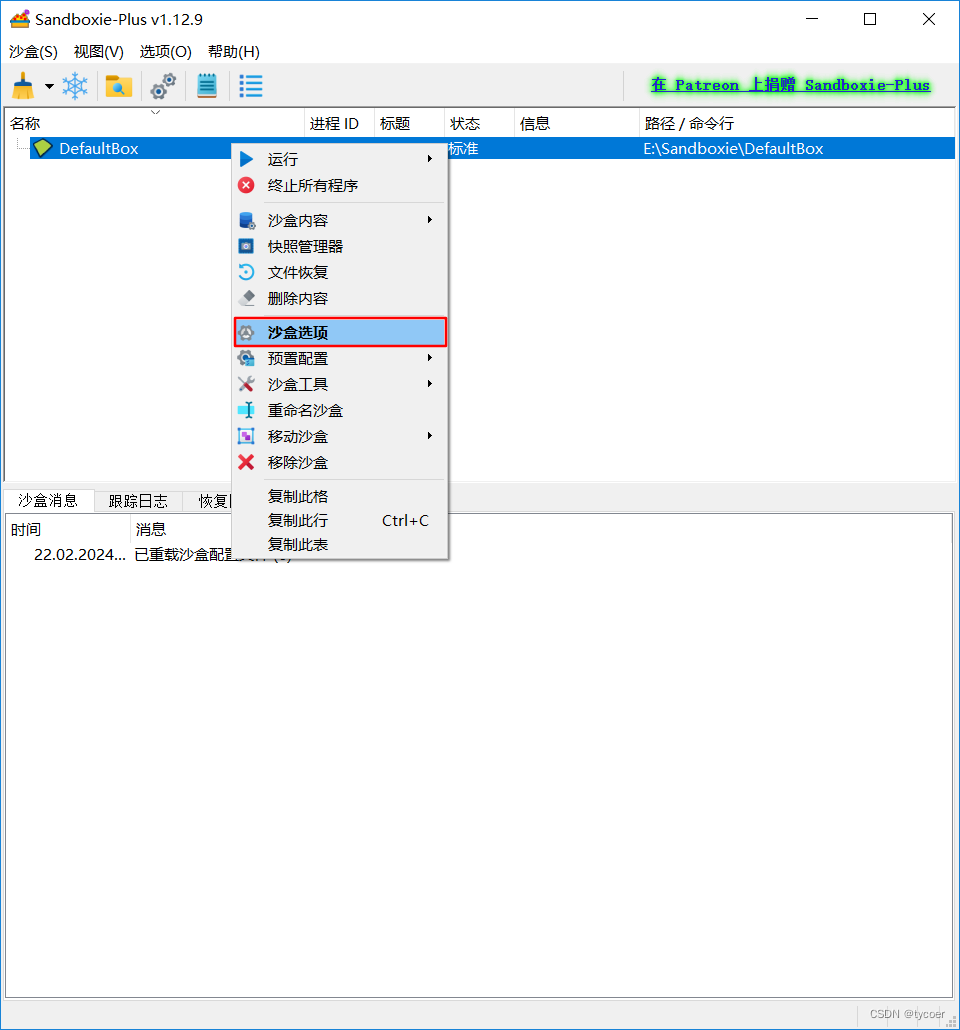This screenshot has height=1030, width=960.
Task: Expand the 沙盒内容 submenu
Action: pos(429,220)
